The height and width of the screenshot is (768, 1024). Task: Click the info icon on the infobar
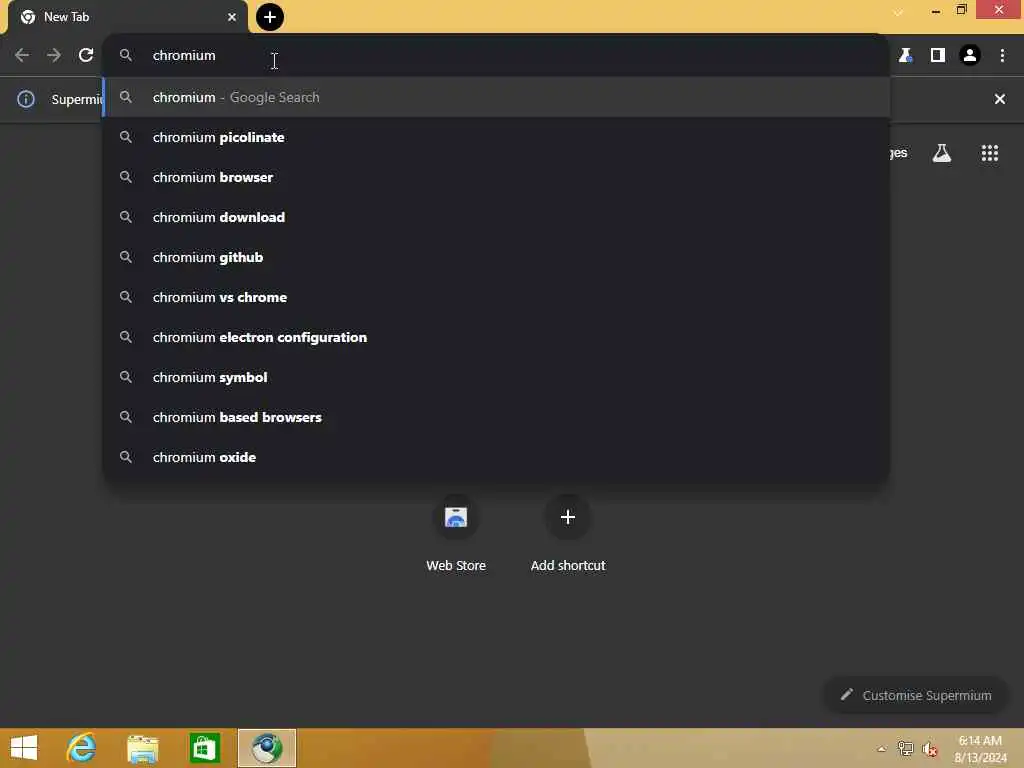pyautogui.click(x=25, y=99)
